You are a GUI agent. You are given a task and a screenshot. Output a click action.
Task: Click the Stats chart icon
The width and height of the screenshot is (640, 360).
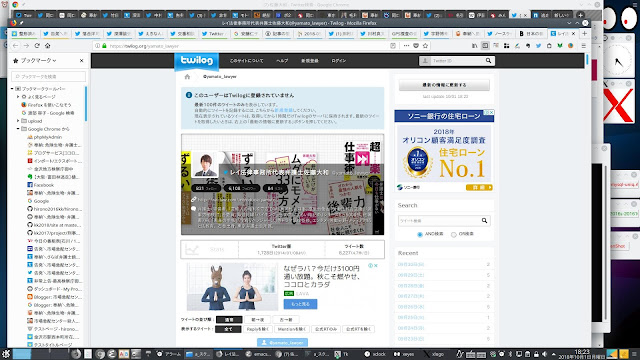192,249
